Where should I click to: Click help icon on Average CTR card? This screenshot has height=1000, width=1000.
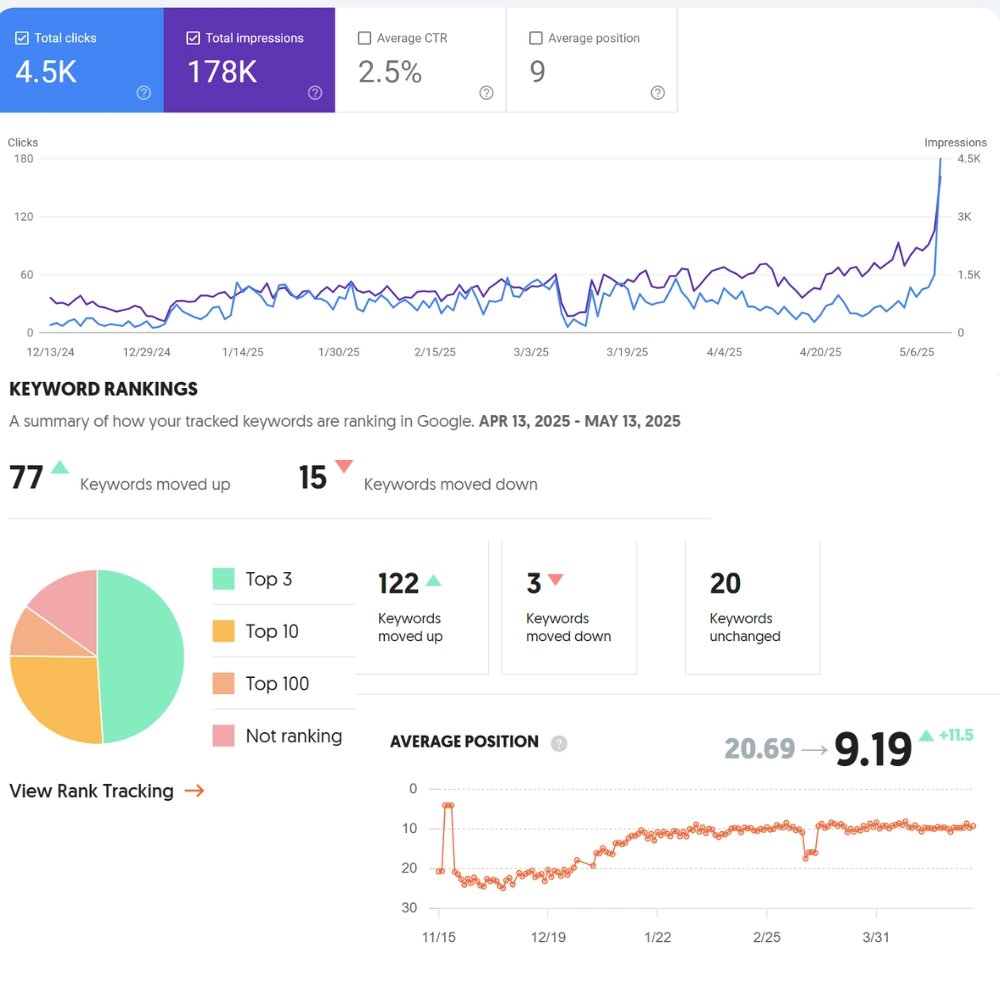486,93
